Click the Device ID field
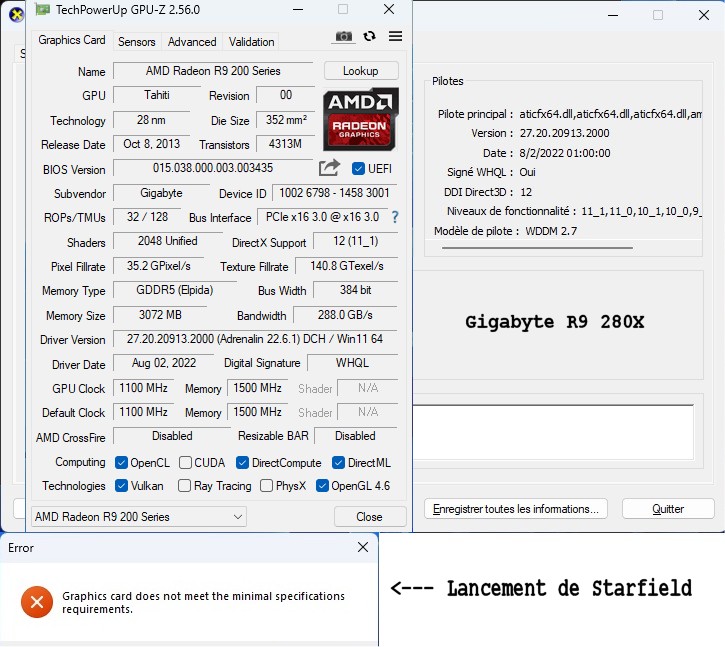Screen dimensions: 725x647 pos(334,193)
